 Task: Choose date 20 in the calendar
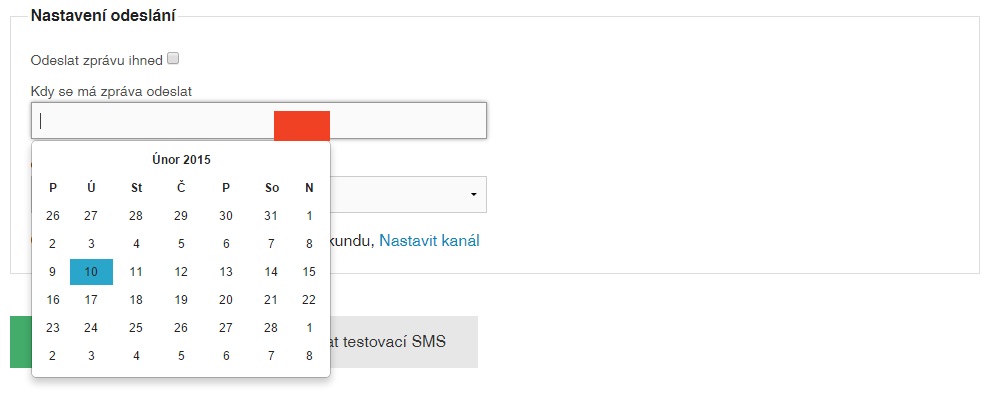click(226, 300)
